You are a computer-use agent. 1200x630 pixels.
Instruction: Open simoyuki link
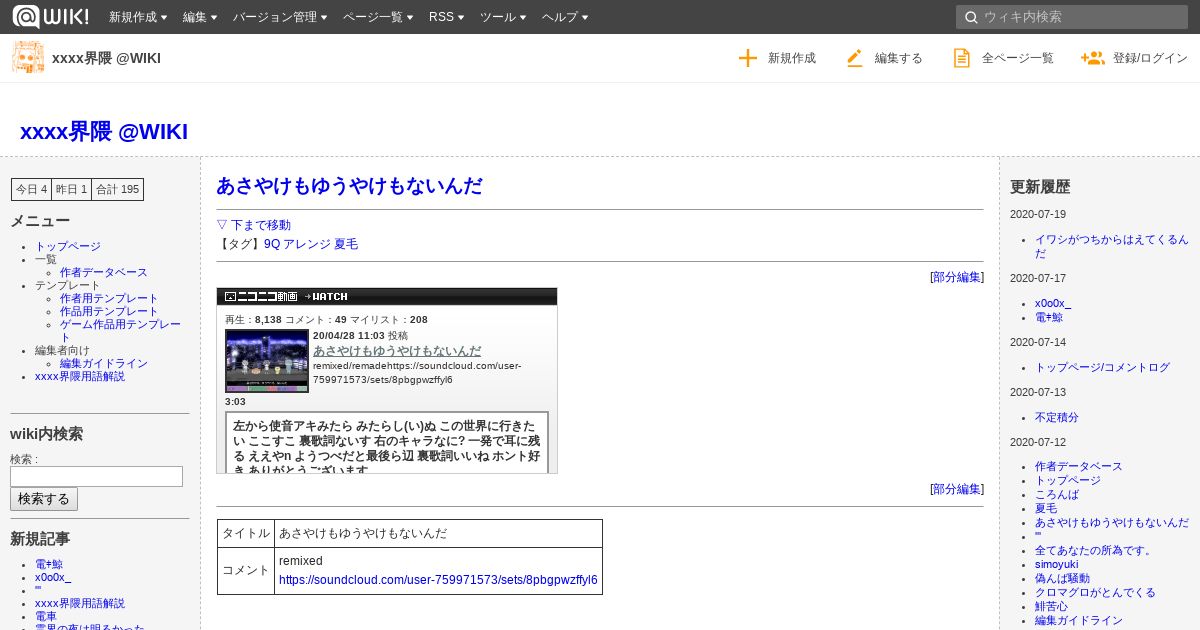(1057, 564)
